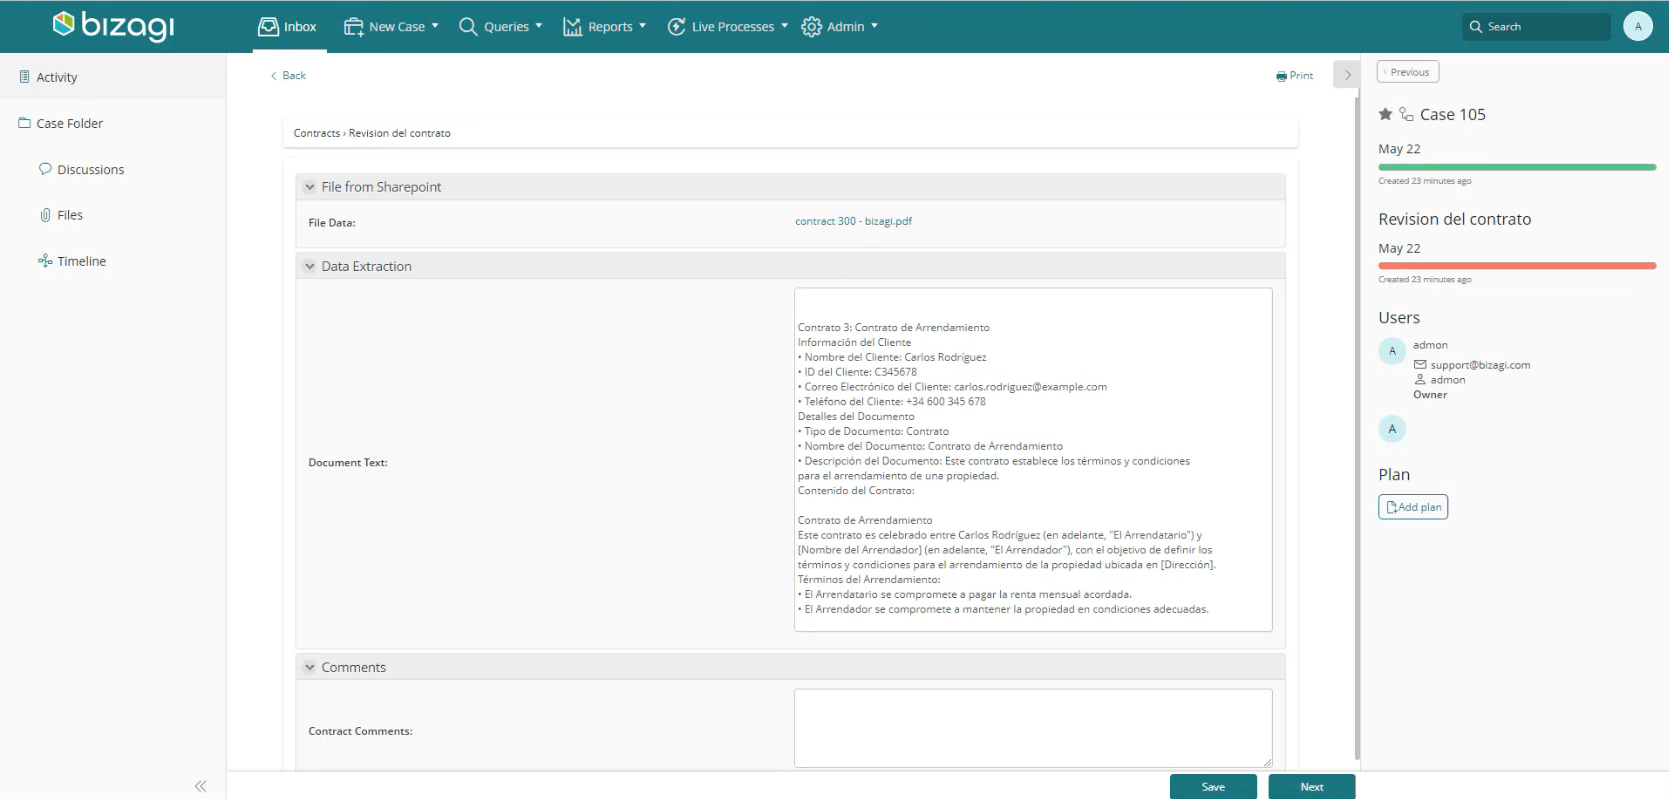
Task: Click the page vertical scrollbar
Action: [1357, 430]
